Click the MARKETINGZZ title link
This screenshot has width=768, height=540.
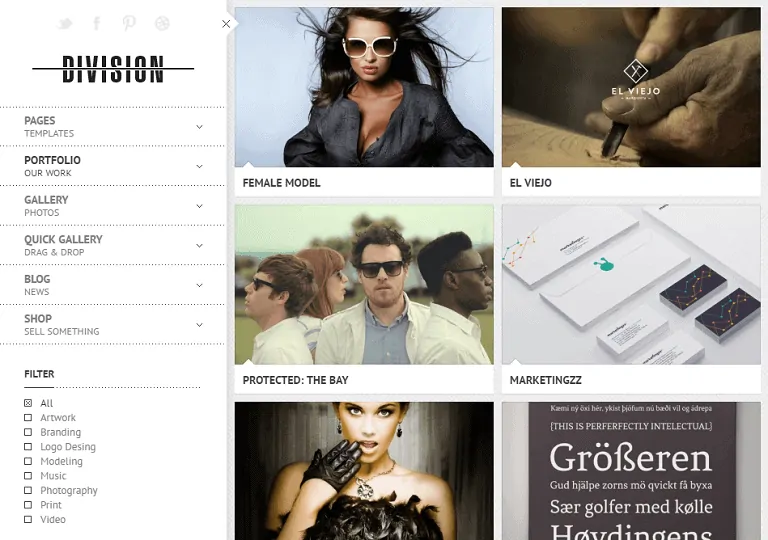pyautogui.click(x=546, y=380)
